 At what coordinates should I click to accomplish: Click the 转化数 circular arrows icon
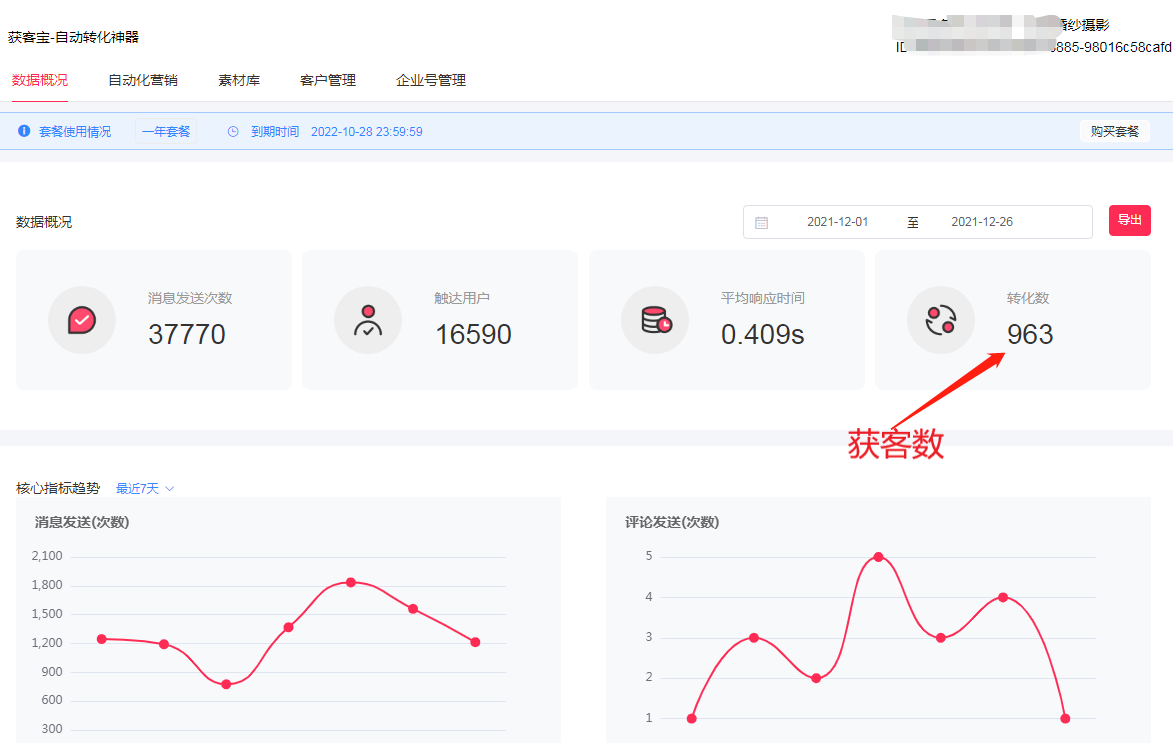[941, 319]
